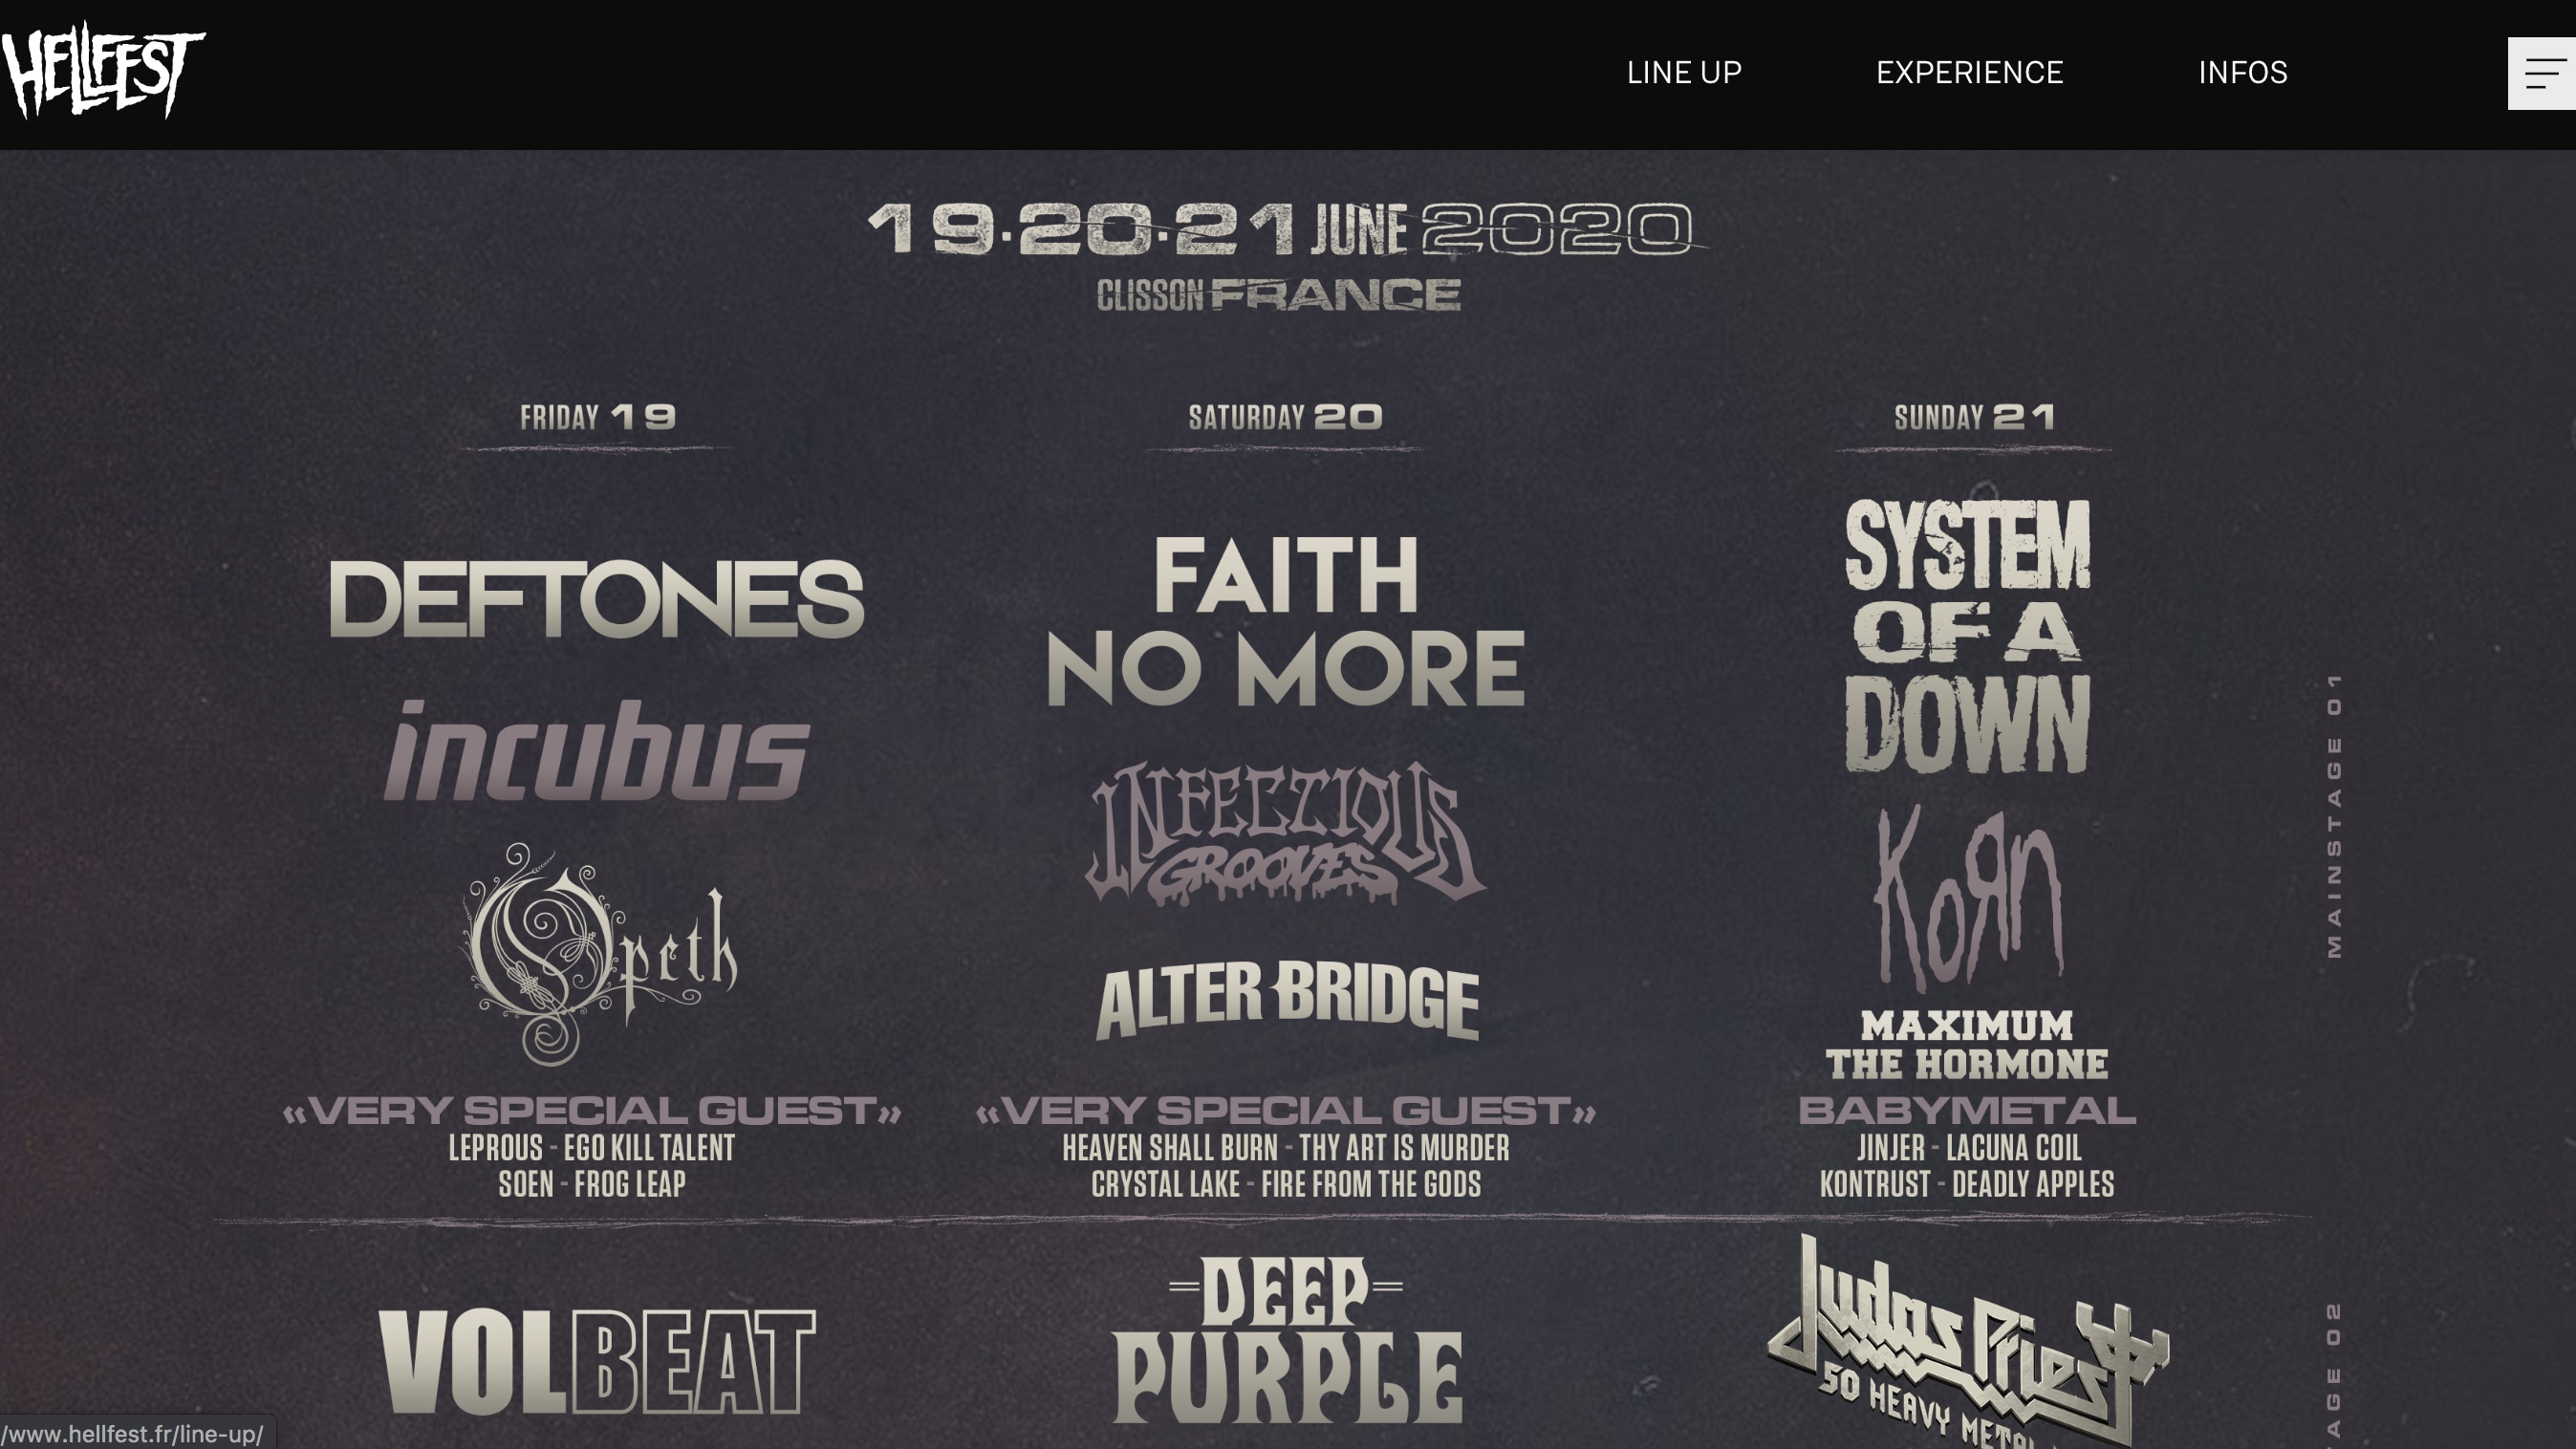Screen dimensions: 2576x1449
Task: Select the System of a Down logo
Action: 1967,636
